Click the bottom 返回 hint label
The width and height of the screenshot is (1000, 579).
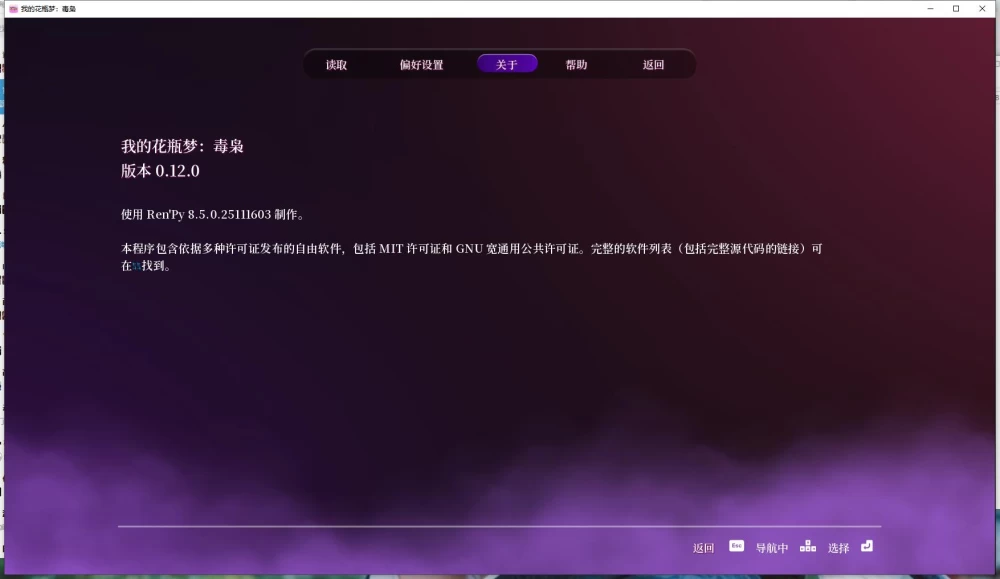coord(703,548)
